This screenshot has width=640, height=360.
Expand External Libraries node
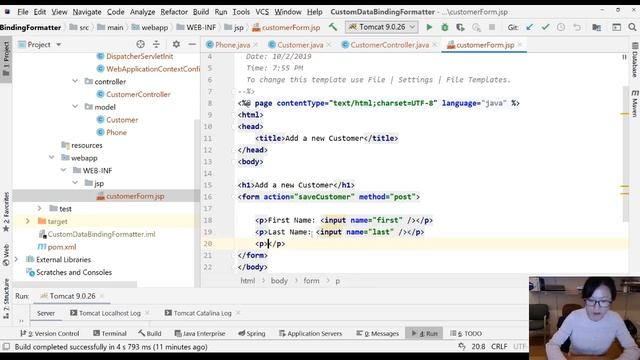pyautogui.click(x=16, y=259)
